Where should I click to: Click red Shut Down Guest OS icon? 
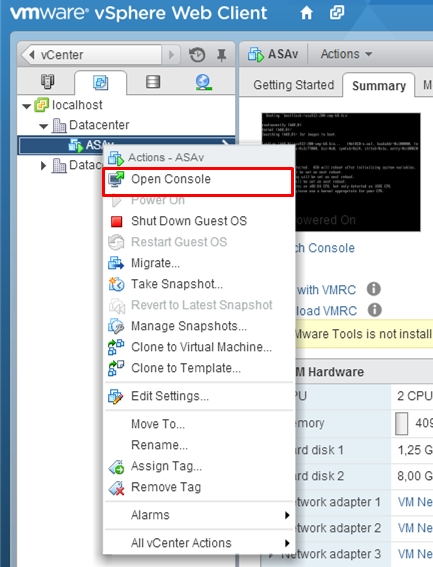tap(116, 221)
